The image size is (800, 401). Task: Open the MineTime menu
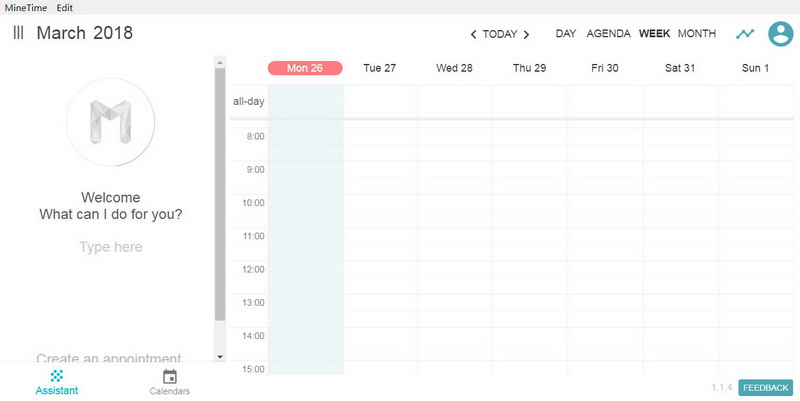click(26, 8)
